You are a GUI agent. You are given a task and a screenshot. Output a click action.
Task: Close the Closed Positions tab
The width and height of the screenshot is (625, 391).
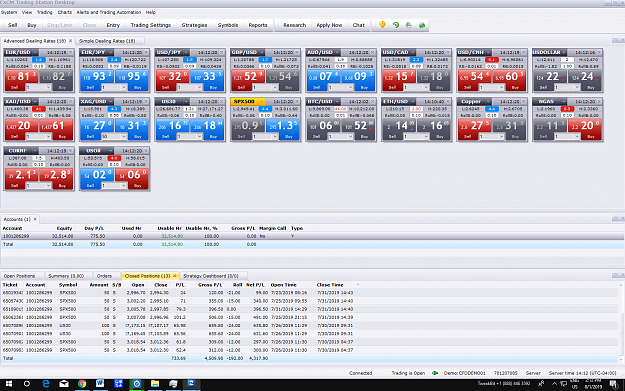point(175,276)
